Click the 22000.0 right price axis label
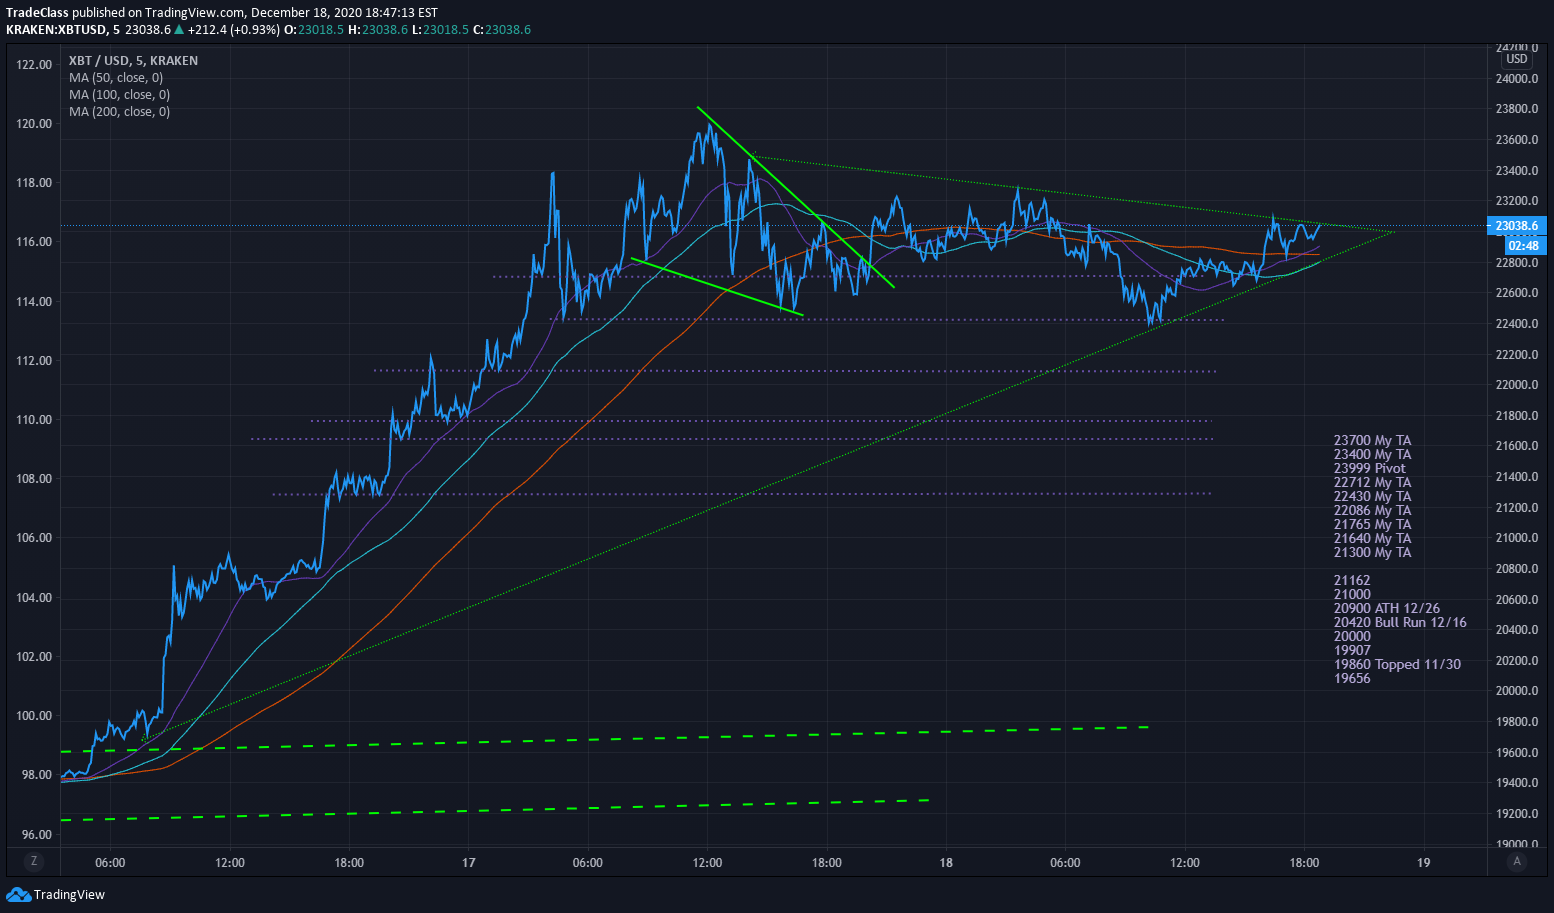 point(1516,385)
